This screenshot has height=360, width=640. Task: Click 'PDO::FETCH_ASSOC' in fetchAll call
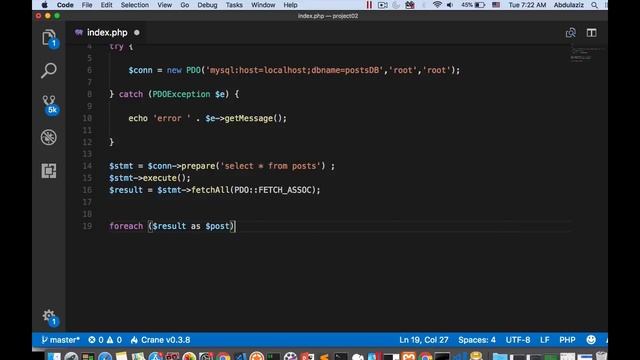(273, 190)
